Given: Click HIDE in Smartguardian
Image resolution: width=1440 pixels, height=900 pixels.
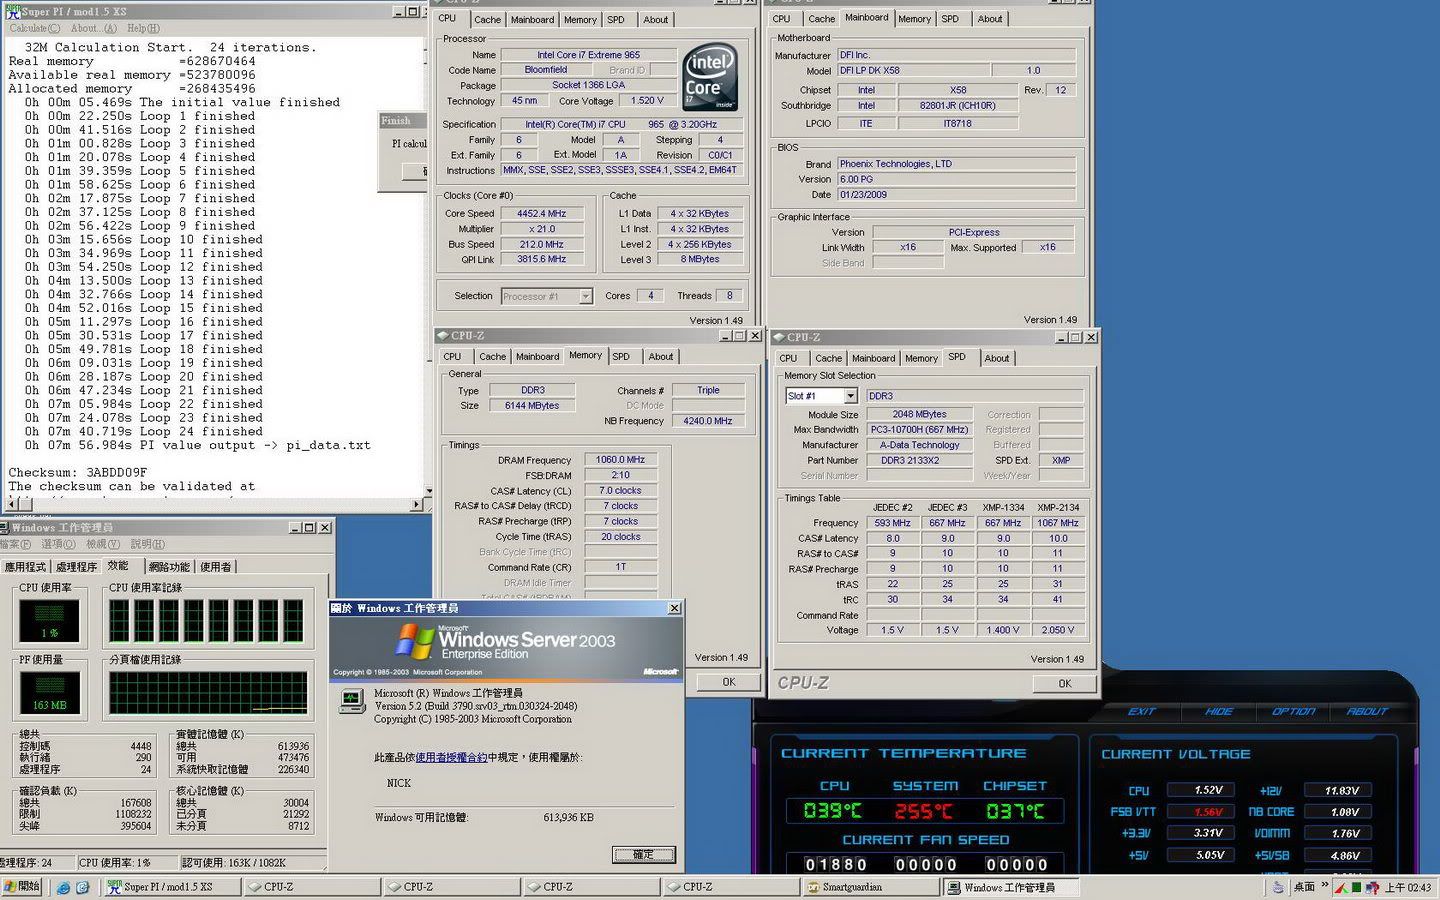Looking at the screenshot, I should click(1218, 712).
